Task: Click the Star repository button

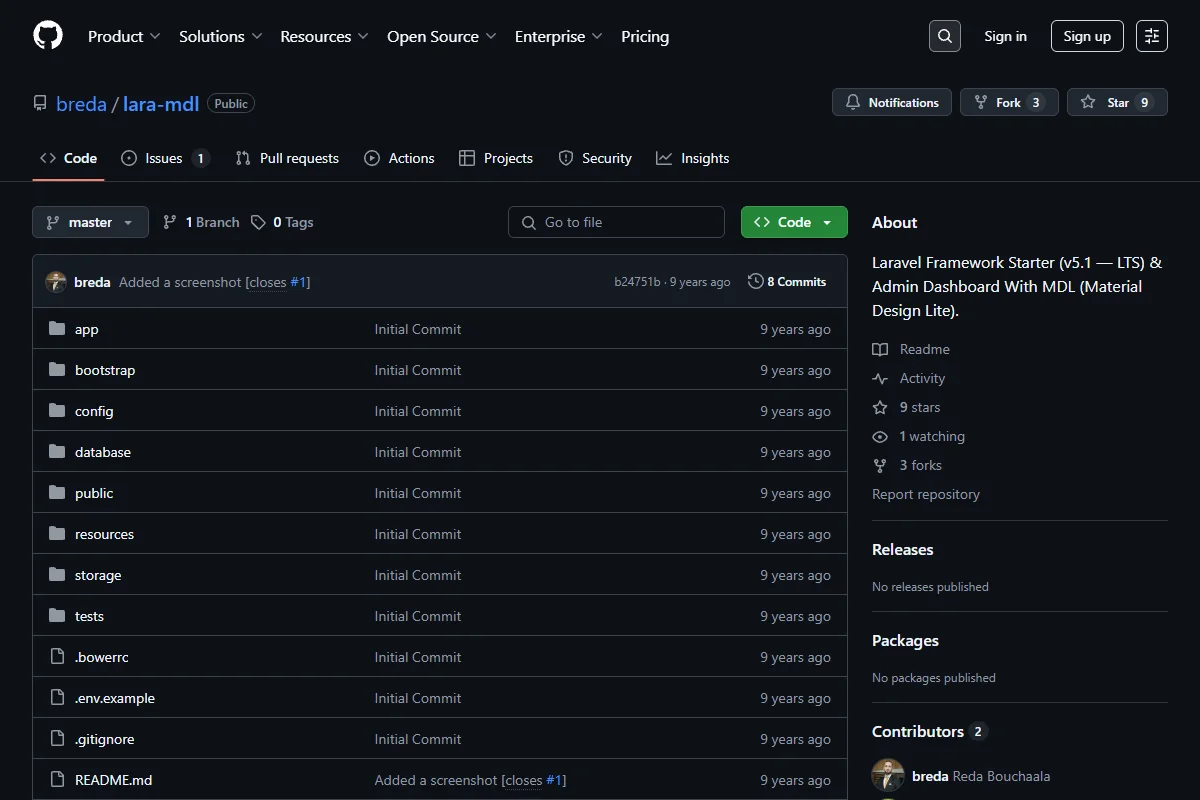Action: [x=1117, y=102]
